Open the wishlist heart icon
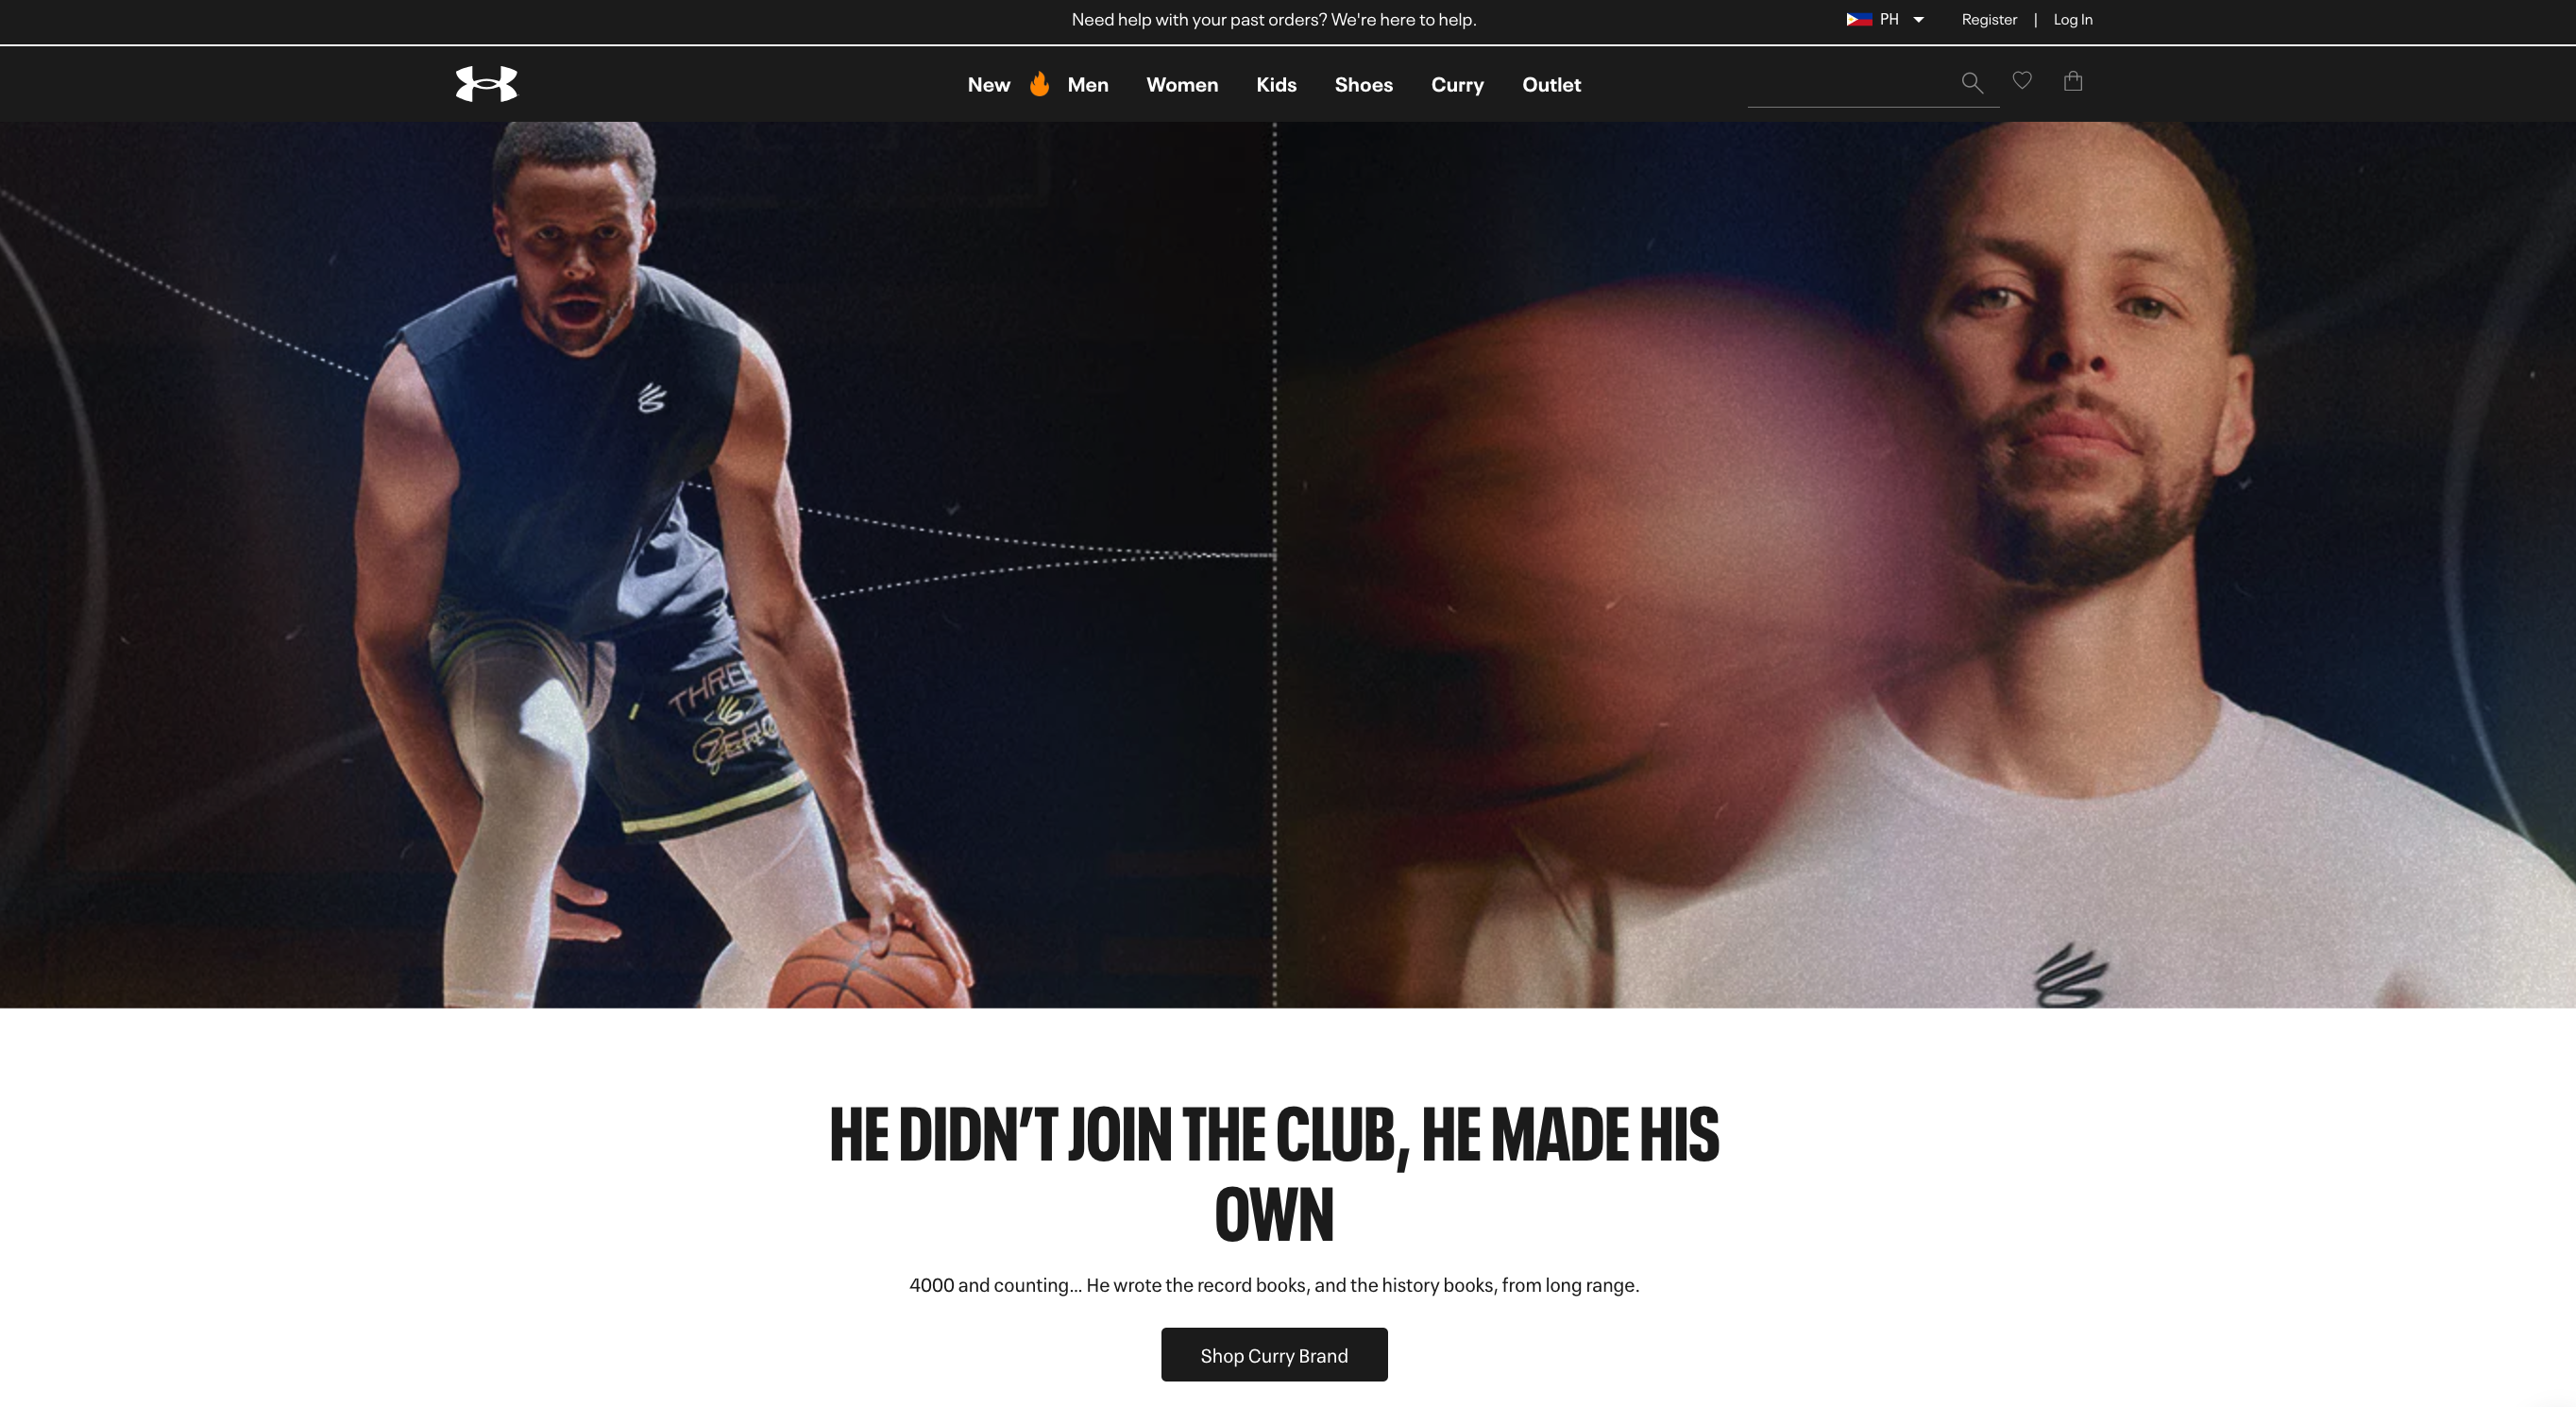 click(x=2022, y=81)
